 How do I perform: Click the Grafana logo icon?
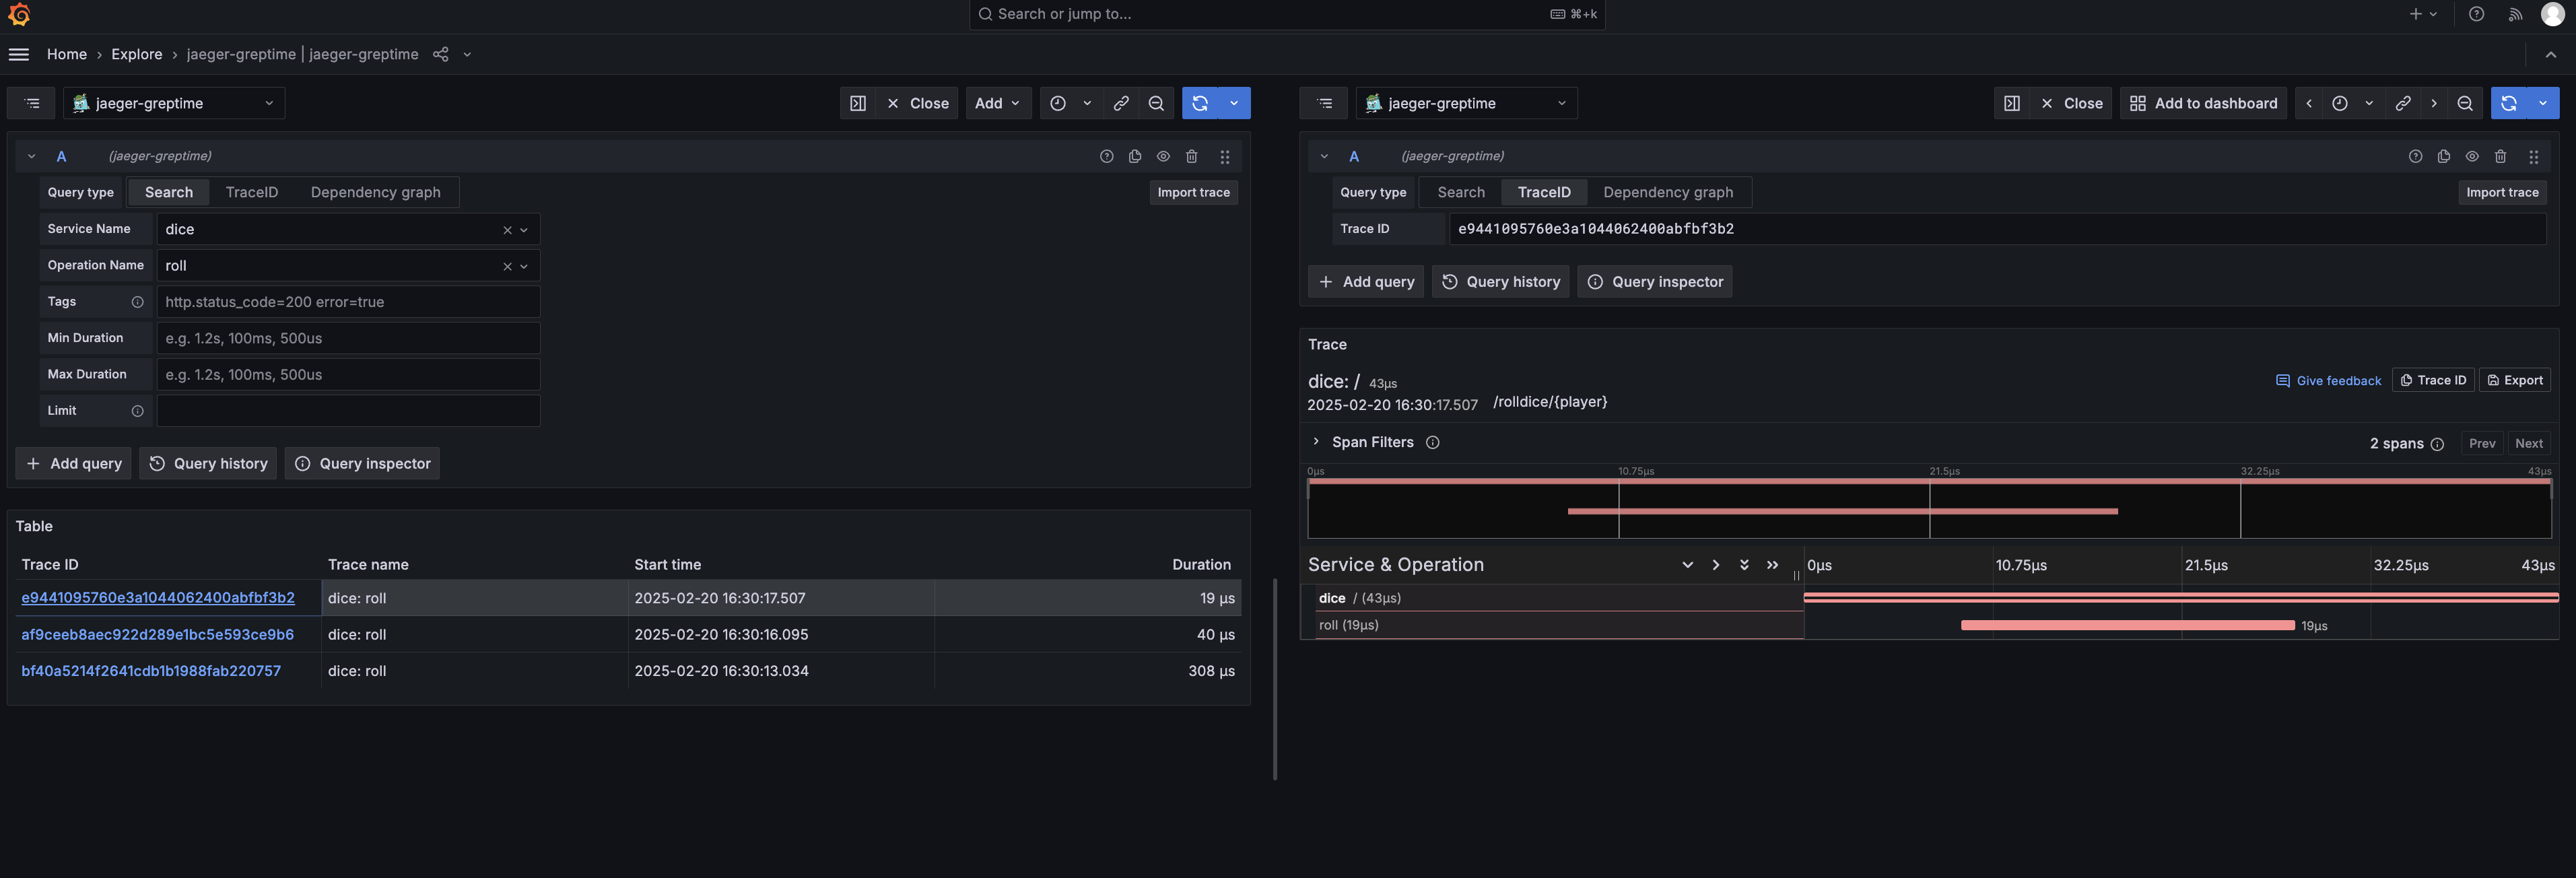point(19,14)
